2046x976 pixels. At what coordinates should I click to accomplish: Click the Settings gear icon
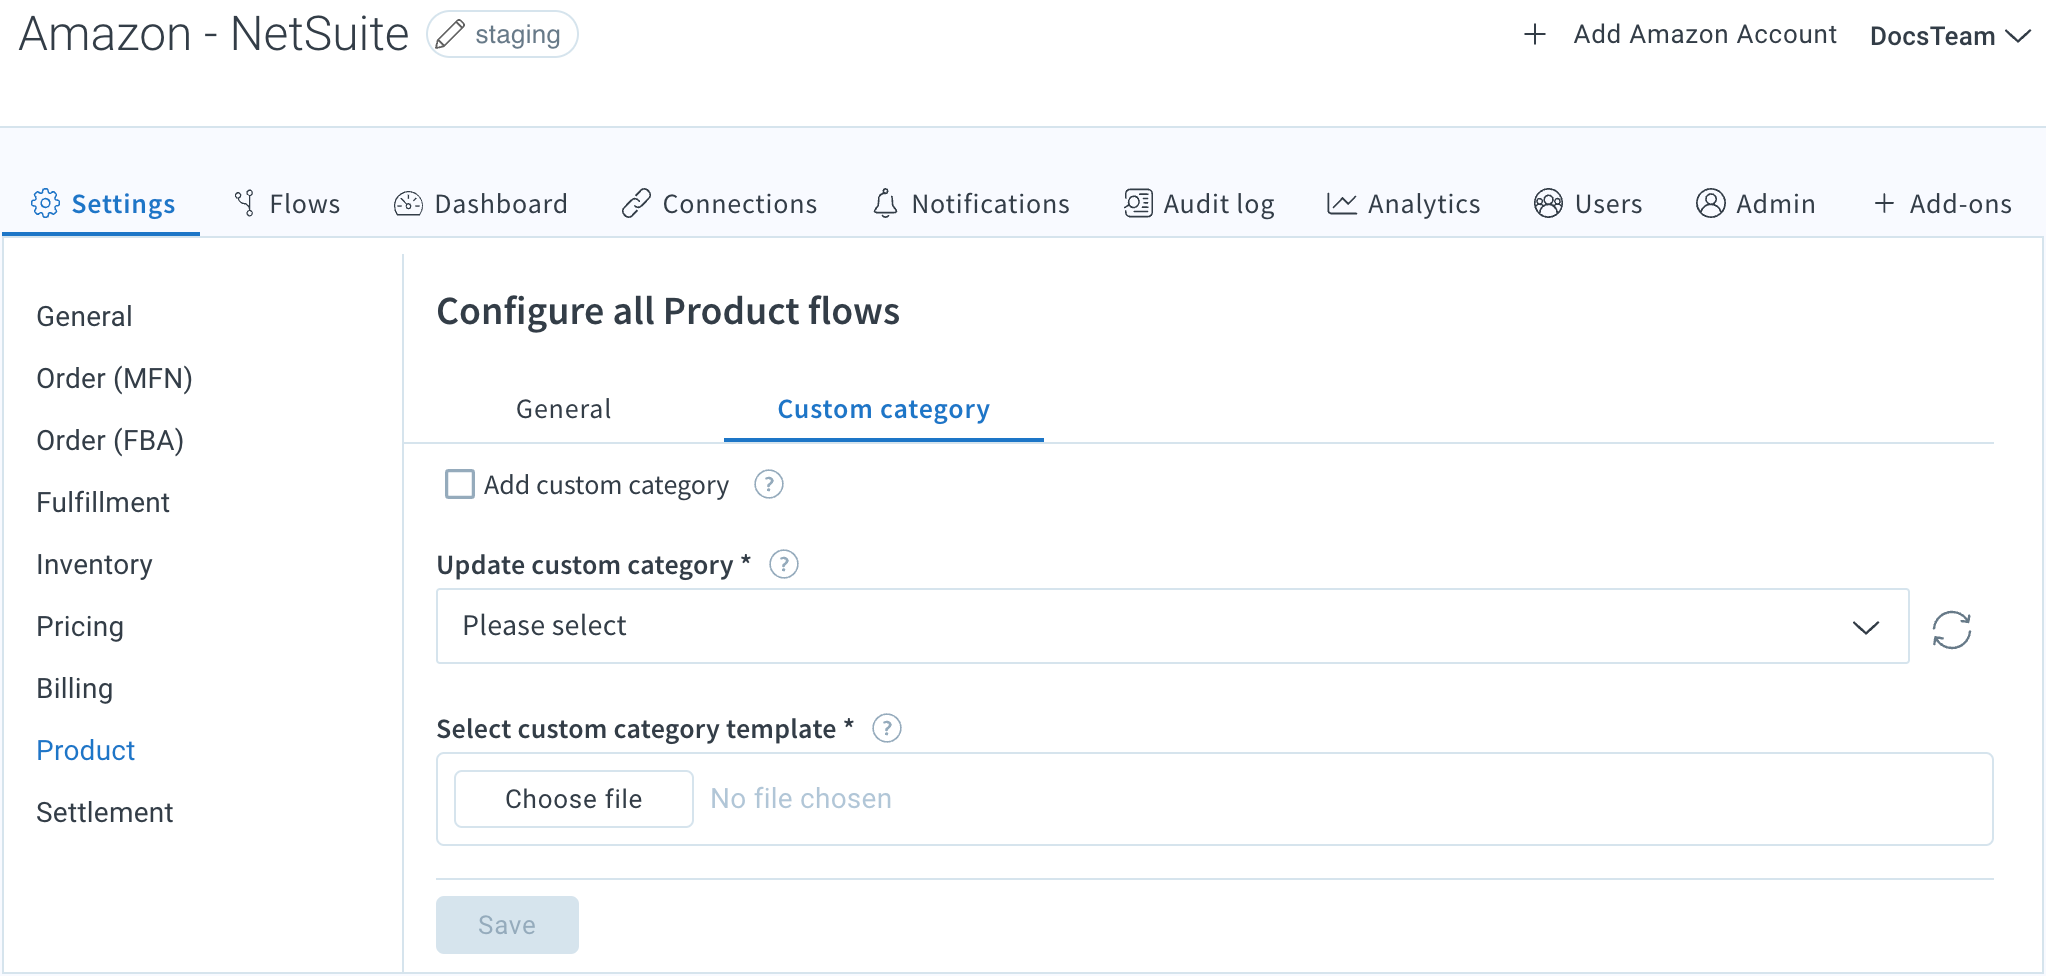45,203
